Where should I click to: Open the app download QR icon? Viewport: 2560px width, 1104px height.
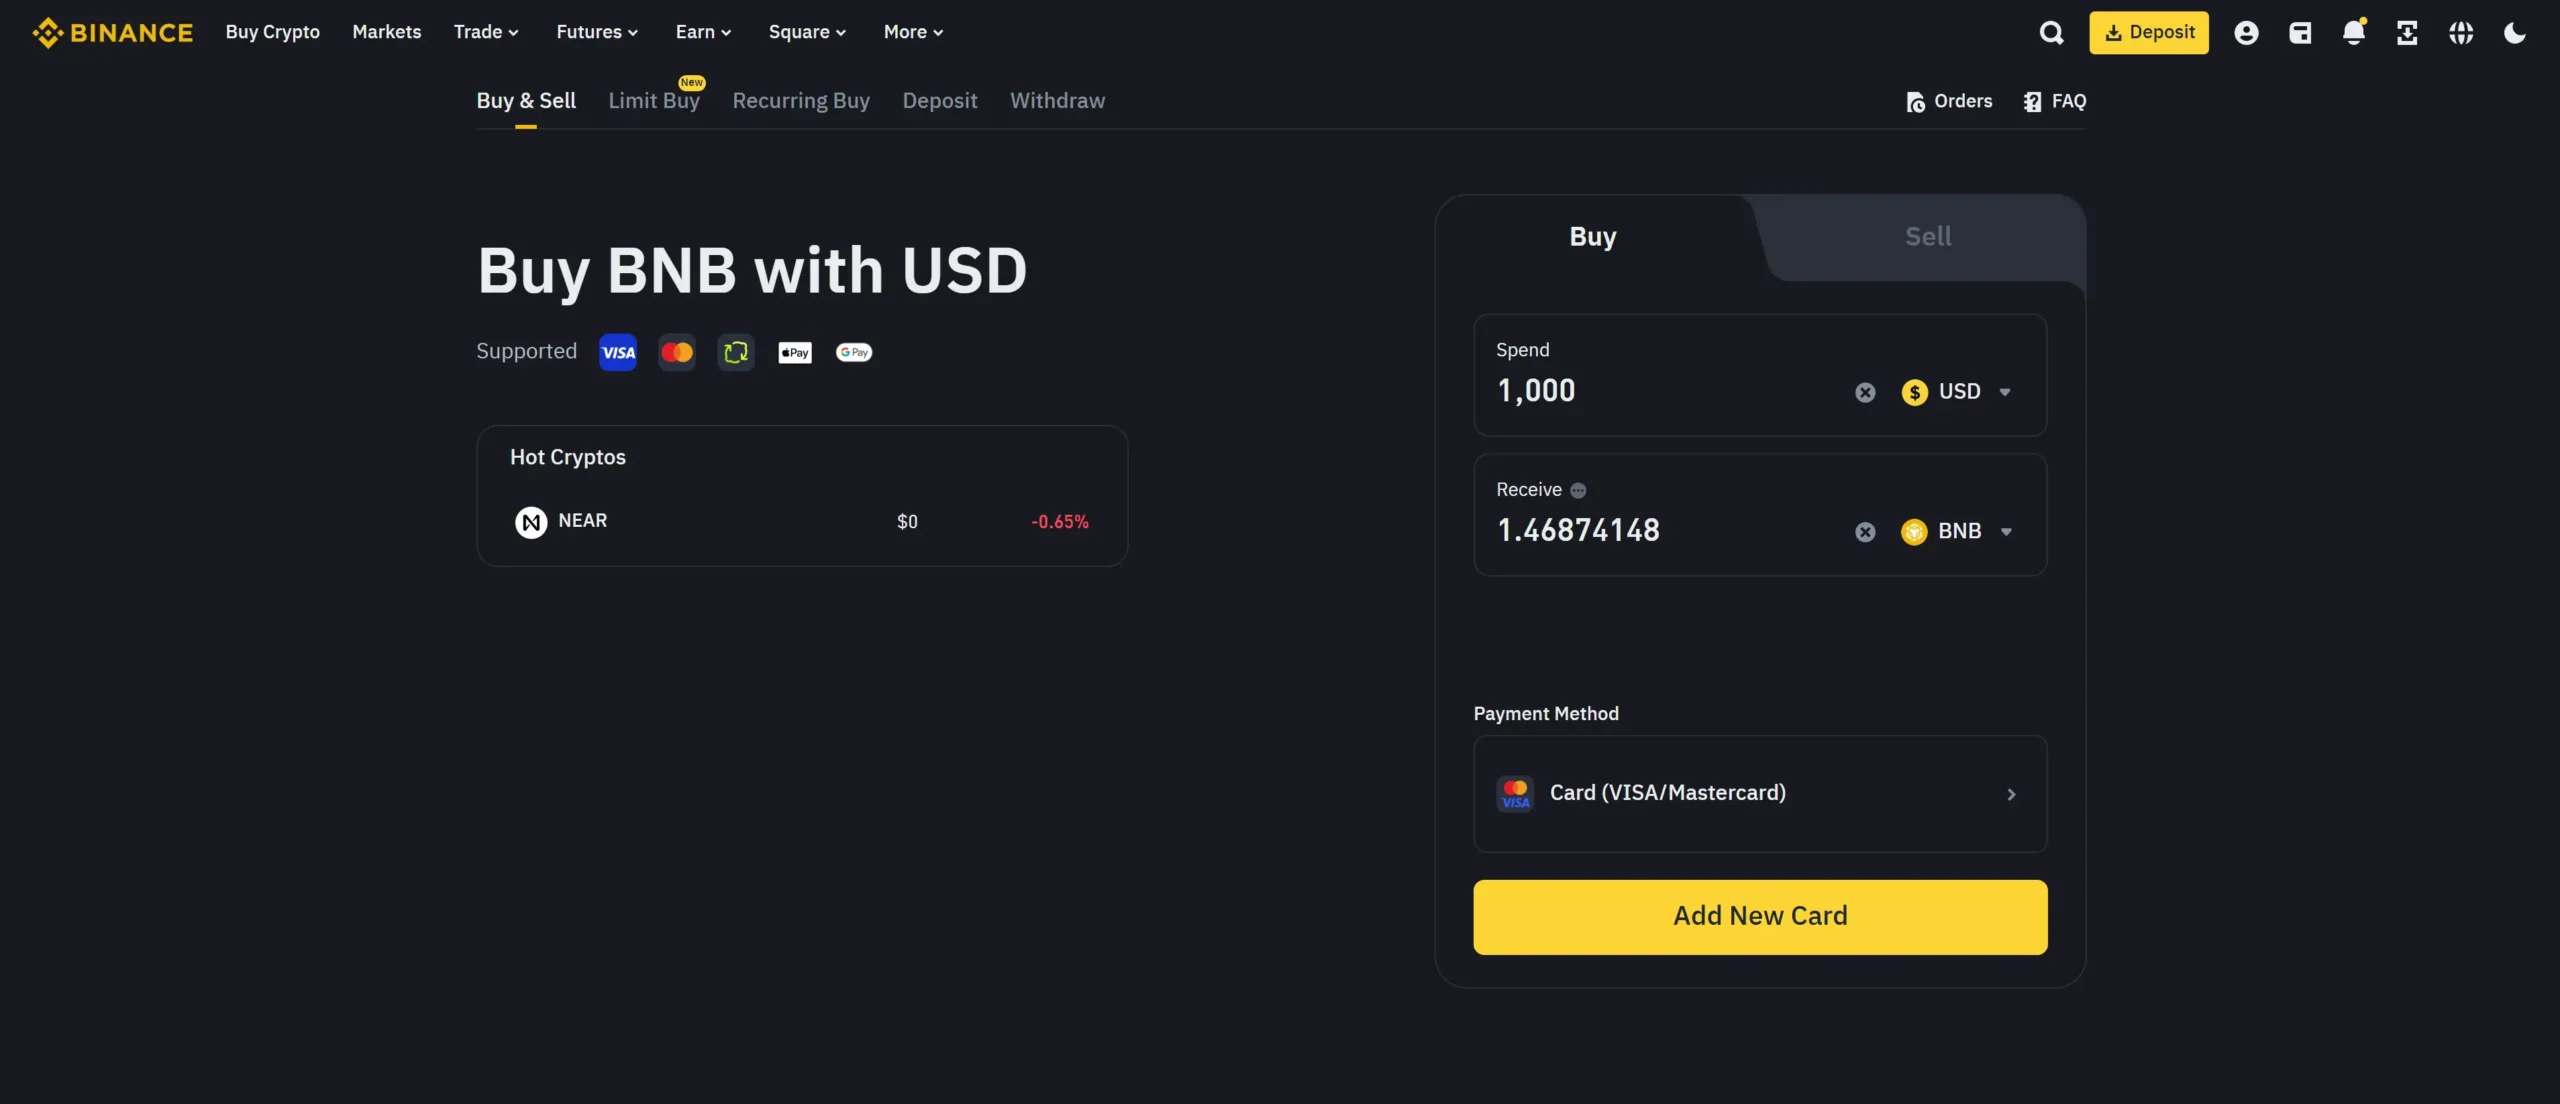[x=2407, y=33]
